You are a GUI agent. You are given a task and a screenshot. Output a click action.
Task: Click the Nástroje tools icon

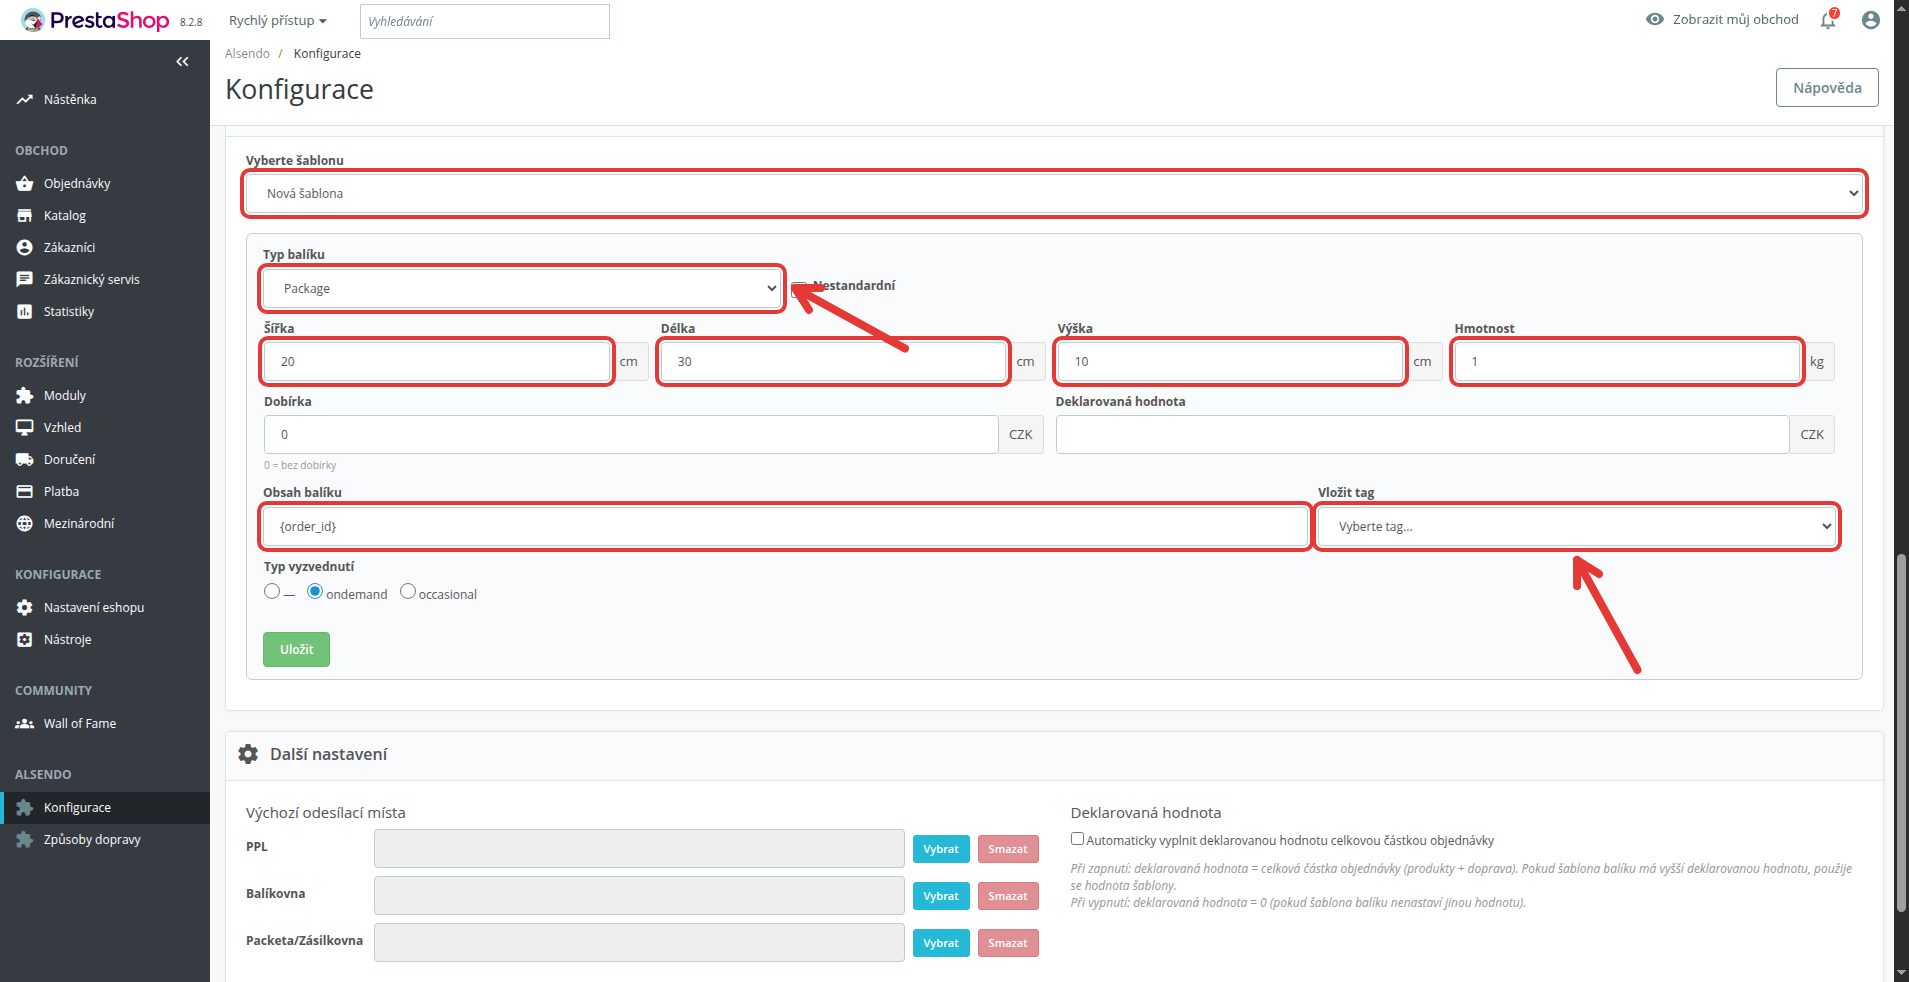pyautogui.click(x=25, y=640)
